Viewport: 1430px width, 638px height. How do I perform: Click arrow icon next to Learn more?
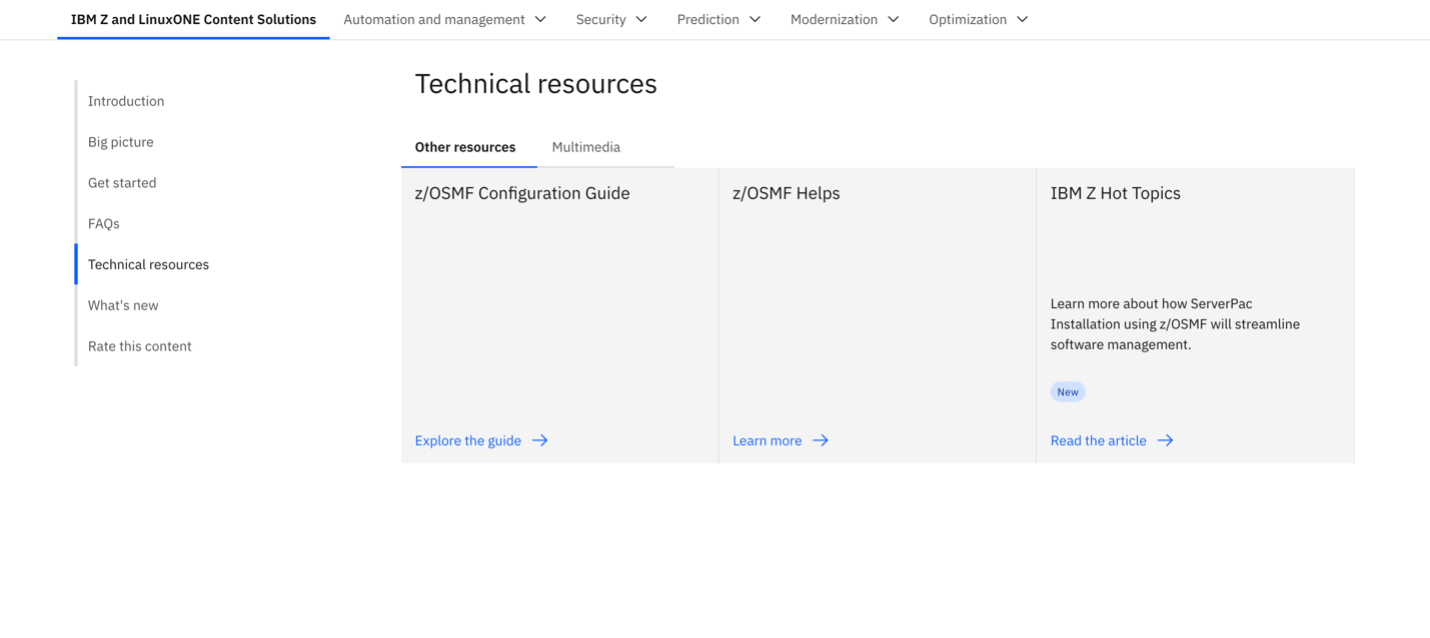[820, 441]
